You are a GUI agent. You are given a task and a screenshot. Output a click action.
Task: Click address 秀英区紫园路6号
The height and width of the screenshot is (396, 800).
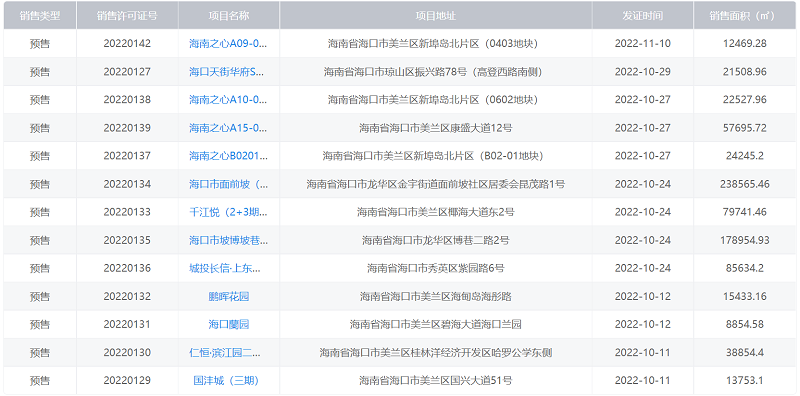(x=436, y=268)
